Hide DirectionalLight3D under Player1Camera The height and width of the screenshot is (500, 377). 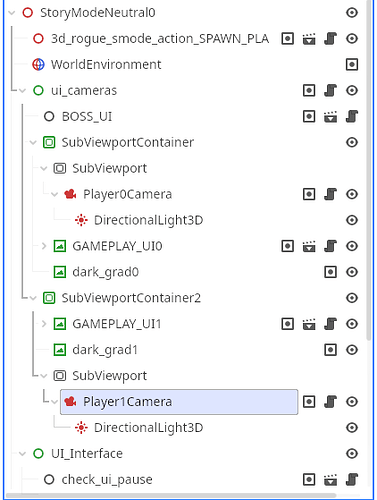tap(352, 428)
